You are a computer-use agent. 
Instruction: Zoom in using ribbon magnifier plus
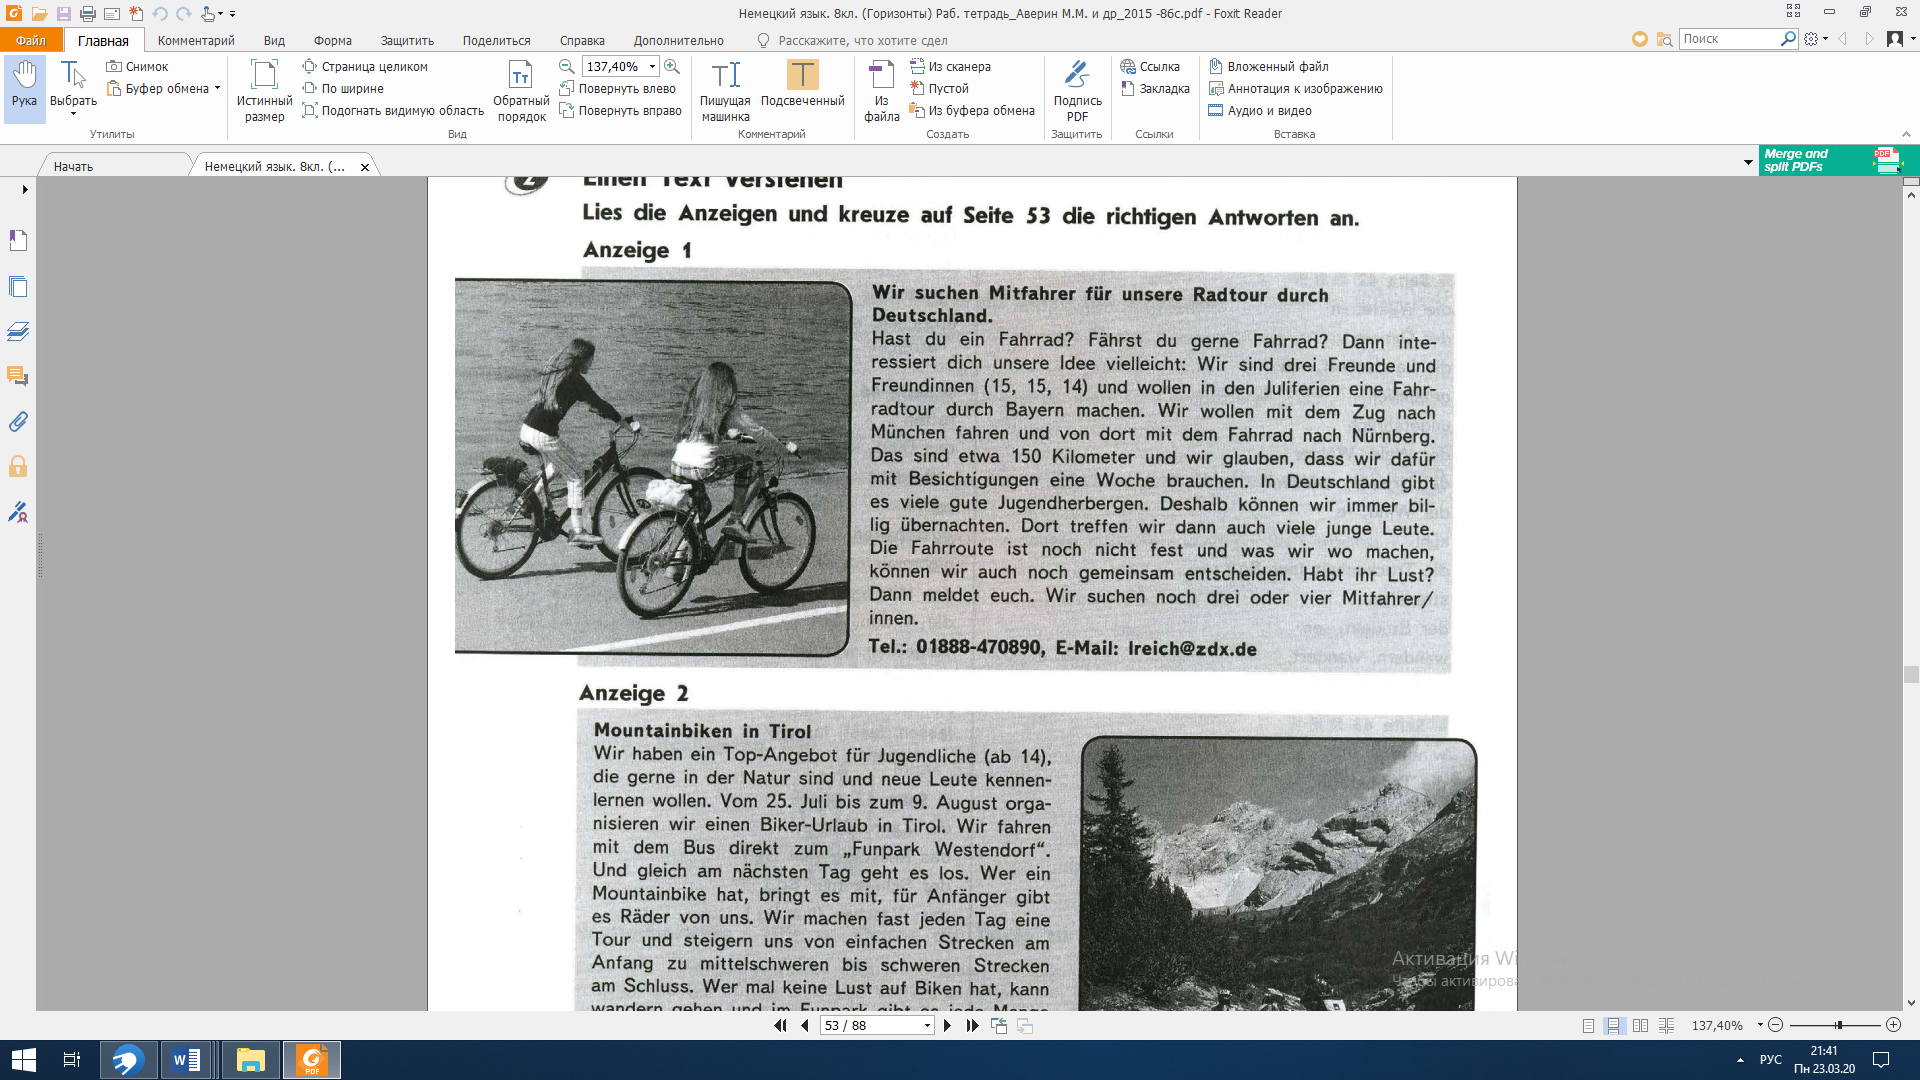click(x=672, y=66)
